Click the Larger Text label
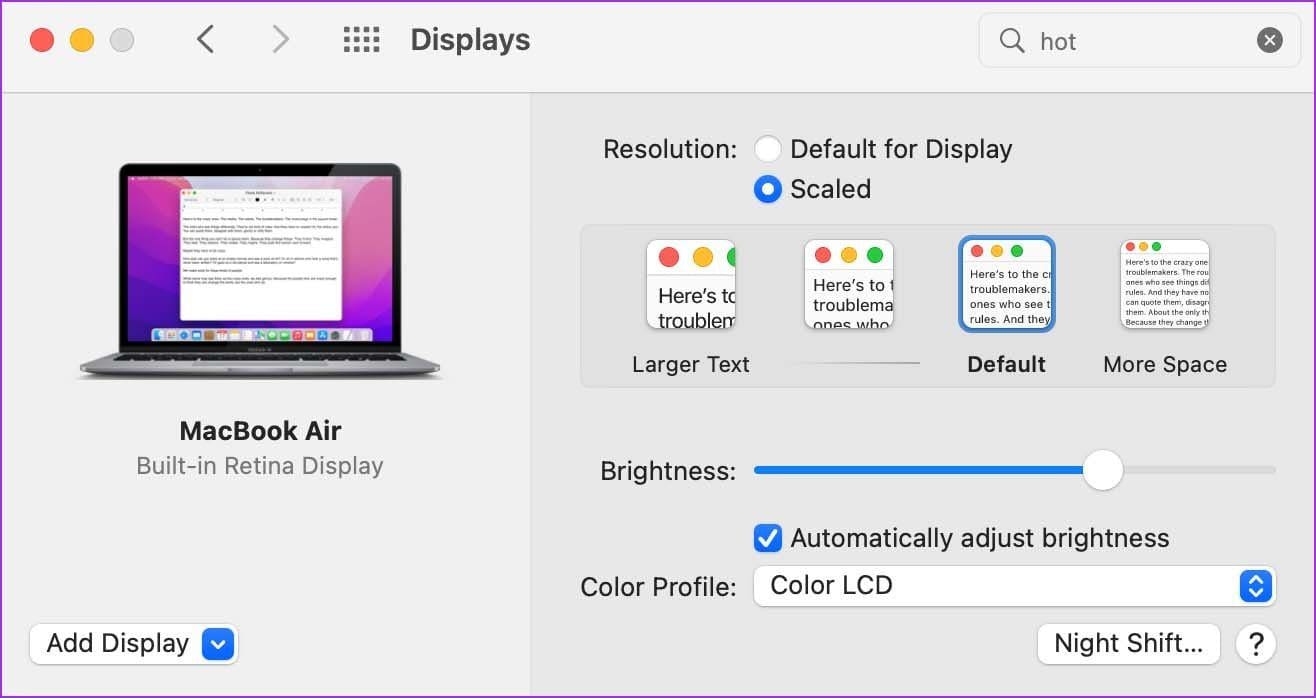This screenshot has height=698, width=1316. (x=691, y=365)
